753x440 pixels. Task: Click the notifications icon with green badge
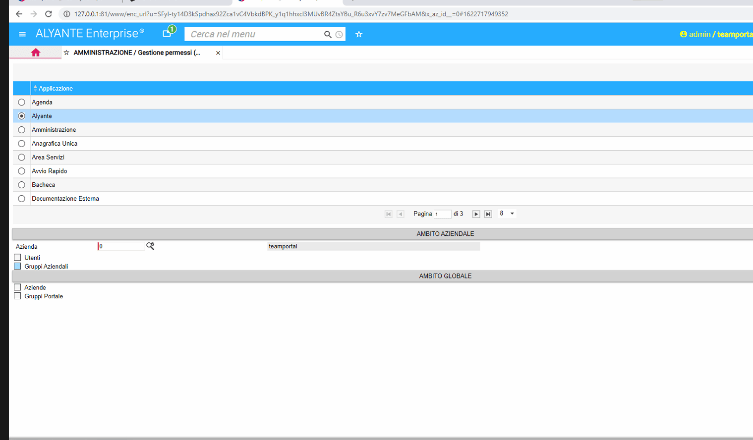point(168,33)
